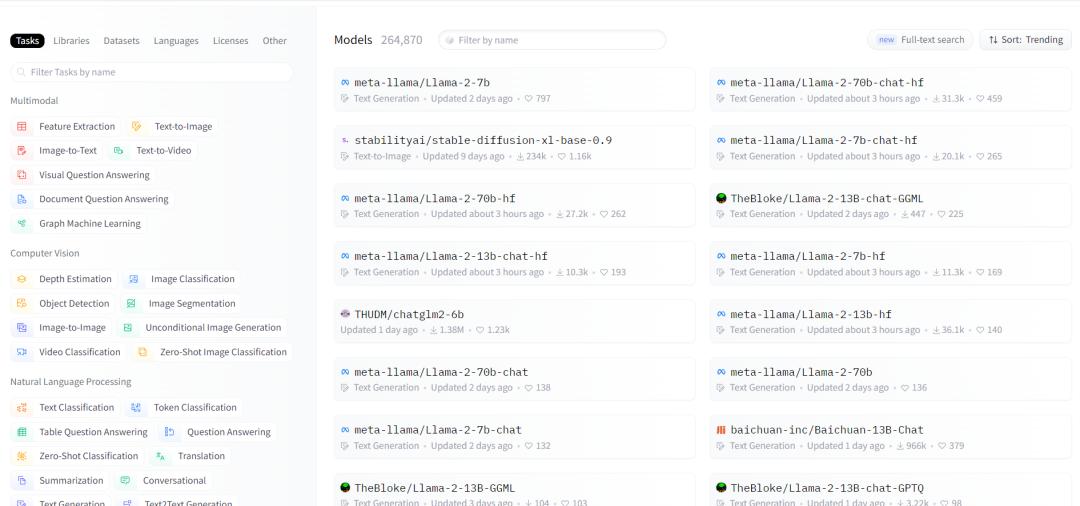Click the Depth Estimation icon
This screenshot has width=1080, height=506.
coord(22,280)
